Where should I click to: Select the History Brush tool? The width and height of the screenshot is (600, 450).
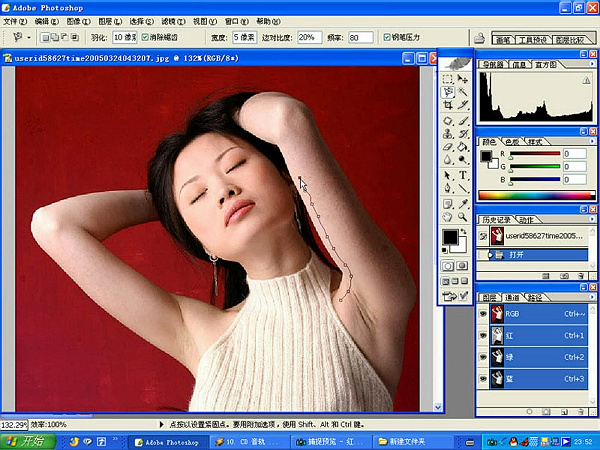click(463, 134)
